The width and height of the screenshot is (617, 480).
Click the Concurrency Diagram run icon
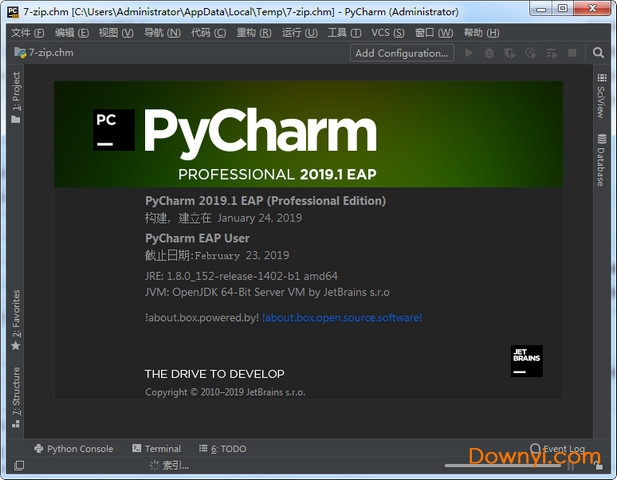(x=552, y=53)
